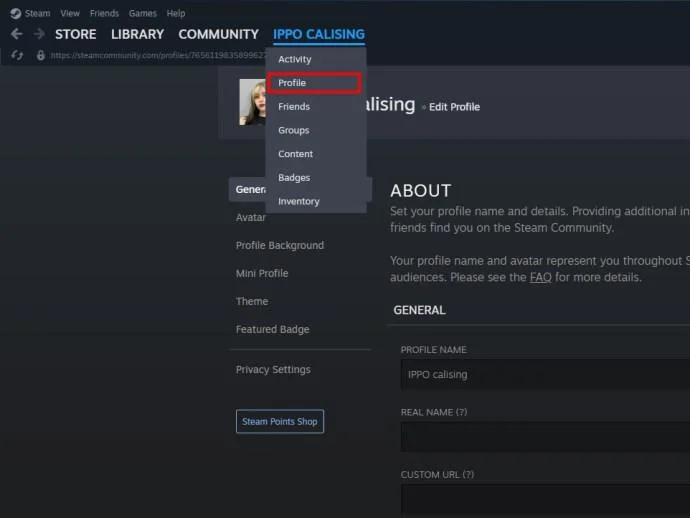Image resolution: width=690 pixels, height=518 pixels.
Task: Open the Help menu
Action: pos(176,14)
